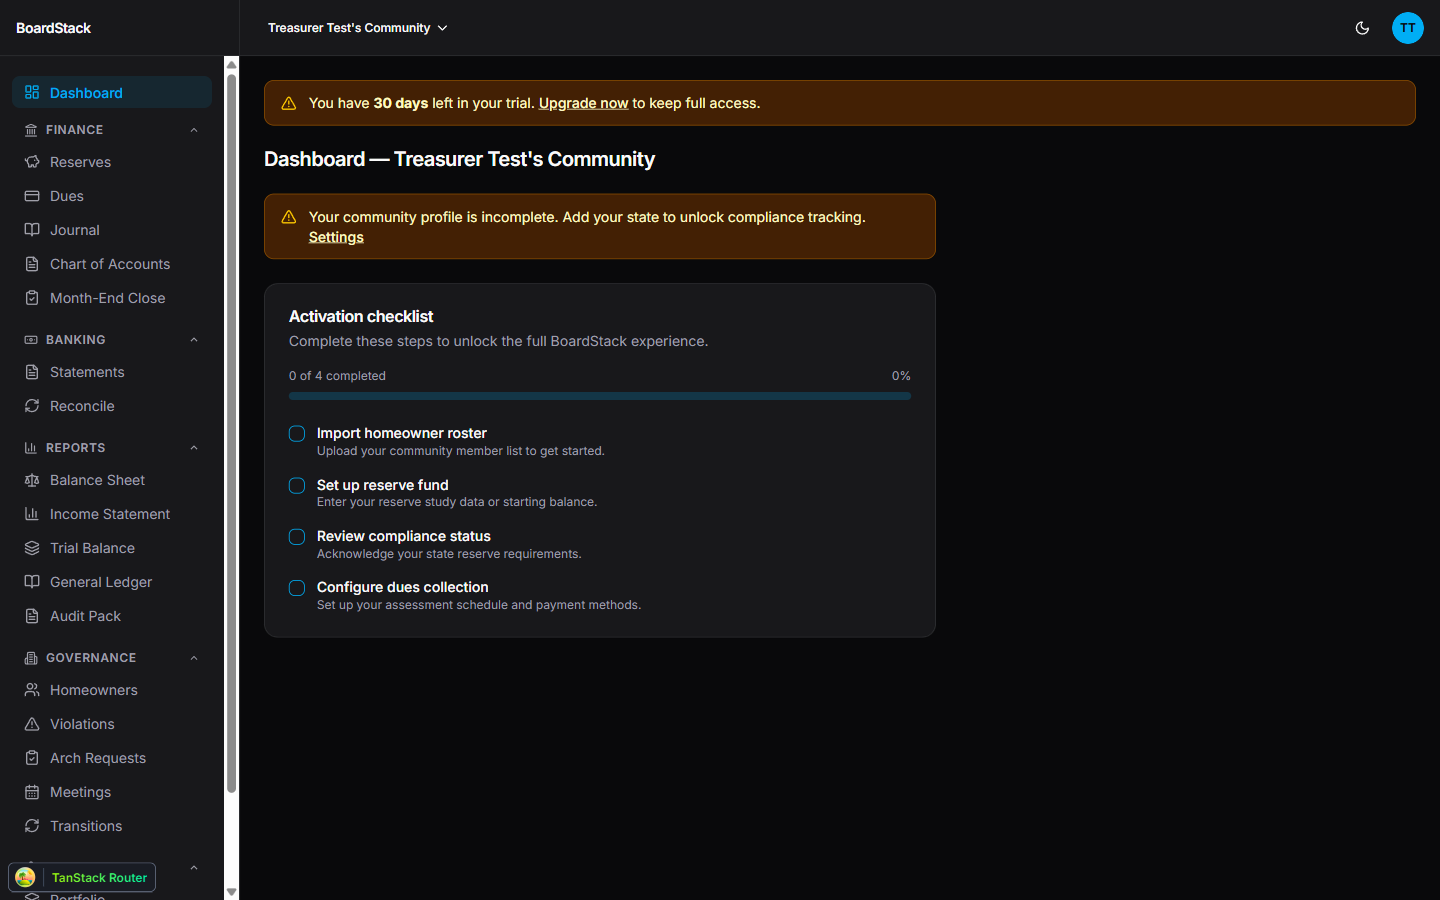This screenshot has width=1440, height=900.
Task: Click the Banking section card icon
Action: tap(31, 340)
